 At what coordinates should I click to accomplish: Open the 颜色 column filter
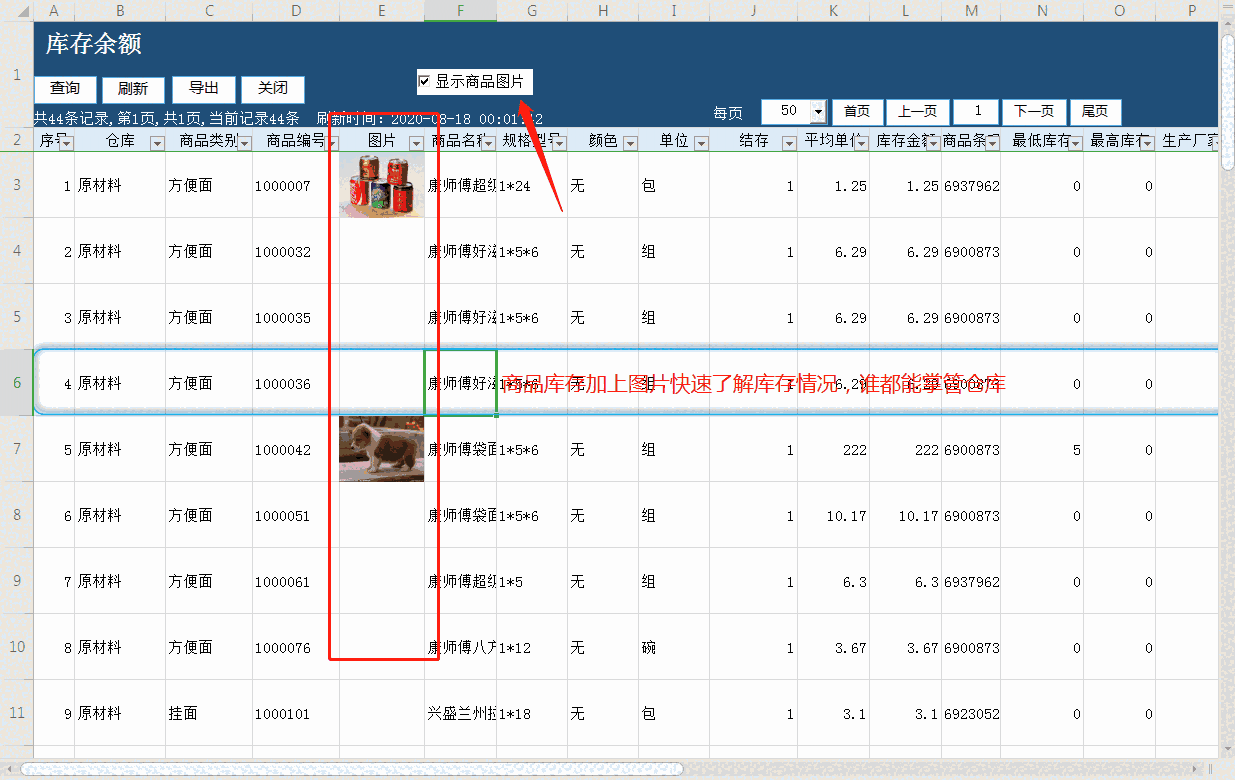coord(630,145)
